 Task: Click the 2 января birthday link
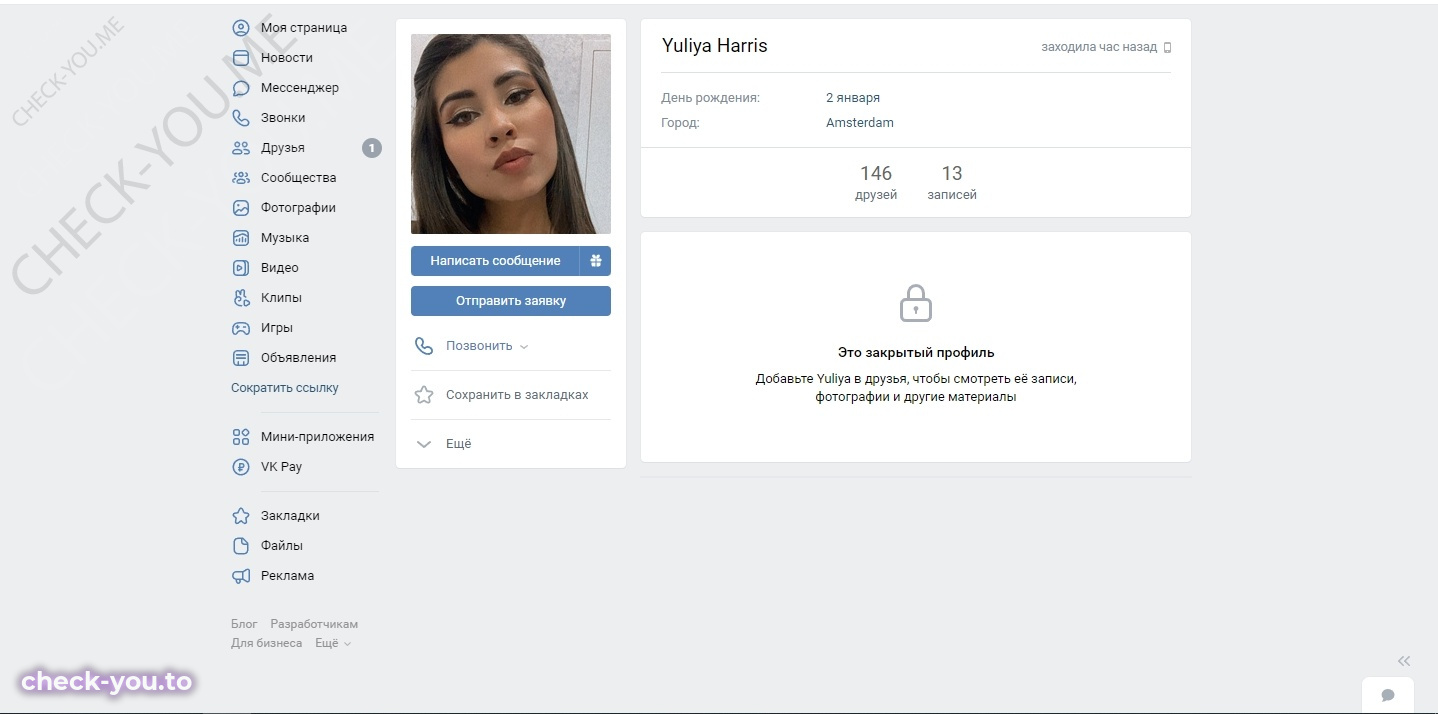click(853, 98)
